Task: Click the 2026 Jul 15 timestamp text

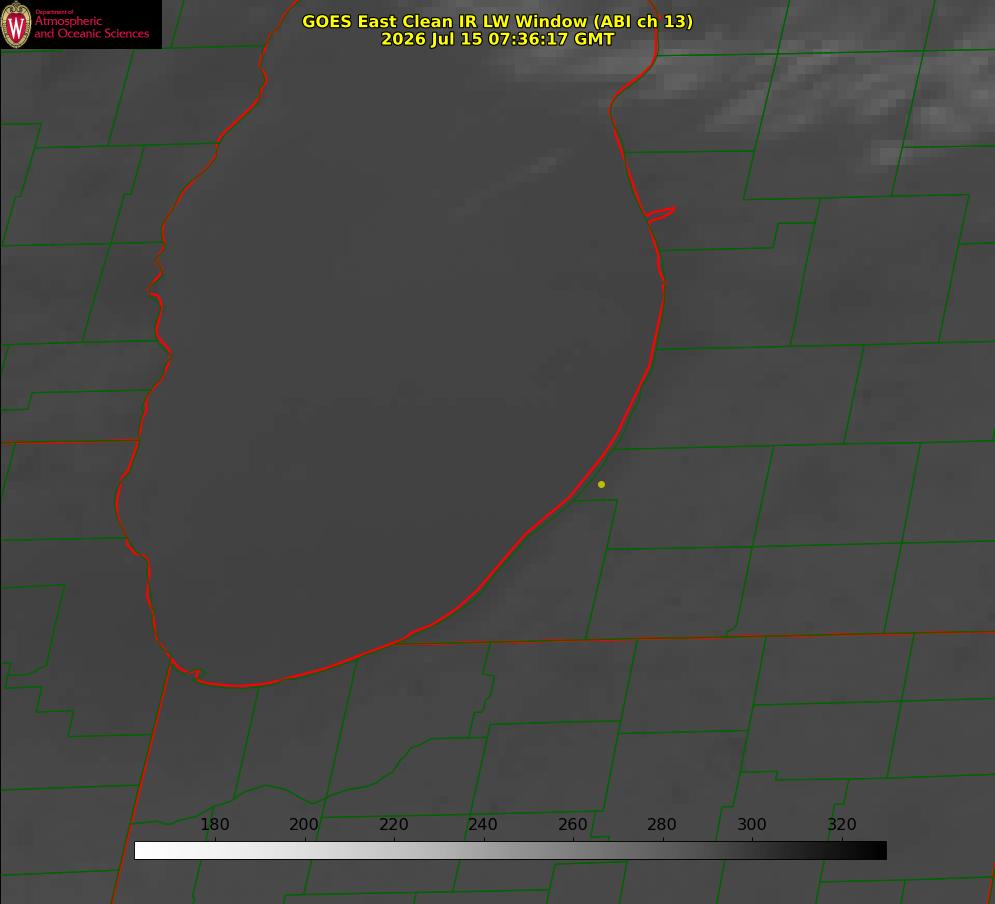Action: [498, 39]
